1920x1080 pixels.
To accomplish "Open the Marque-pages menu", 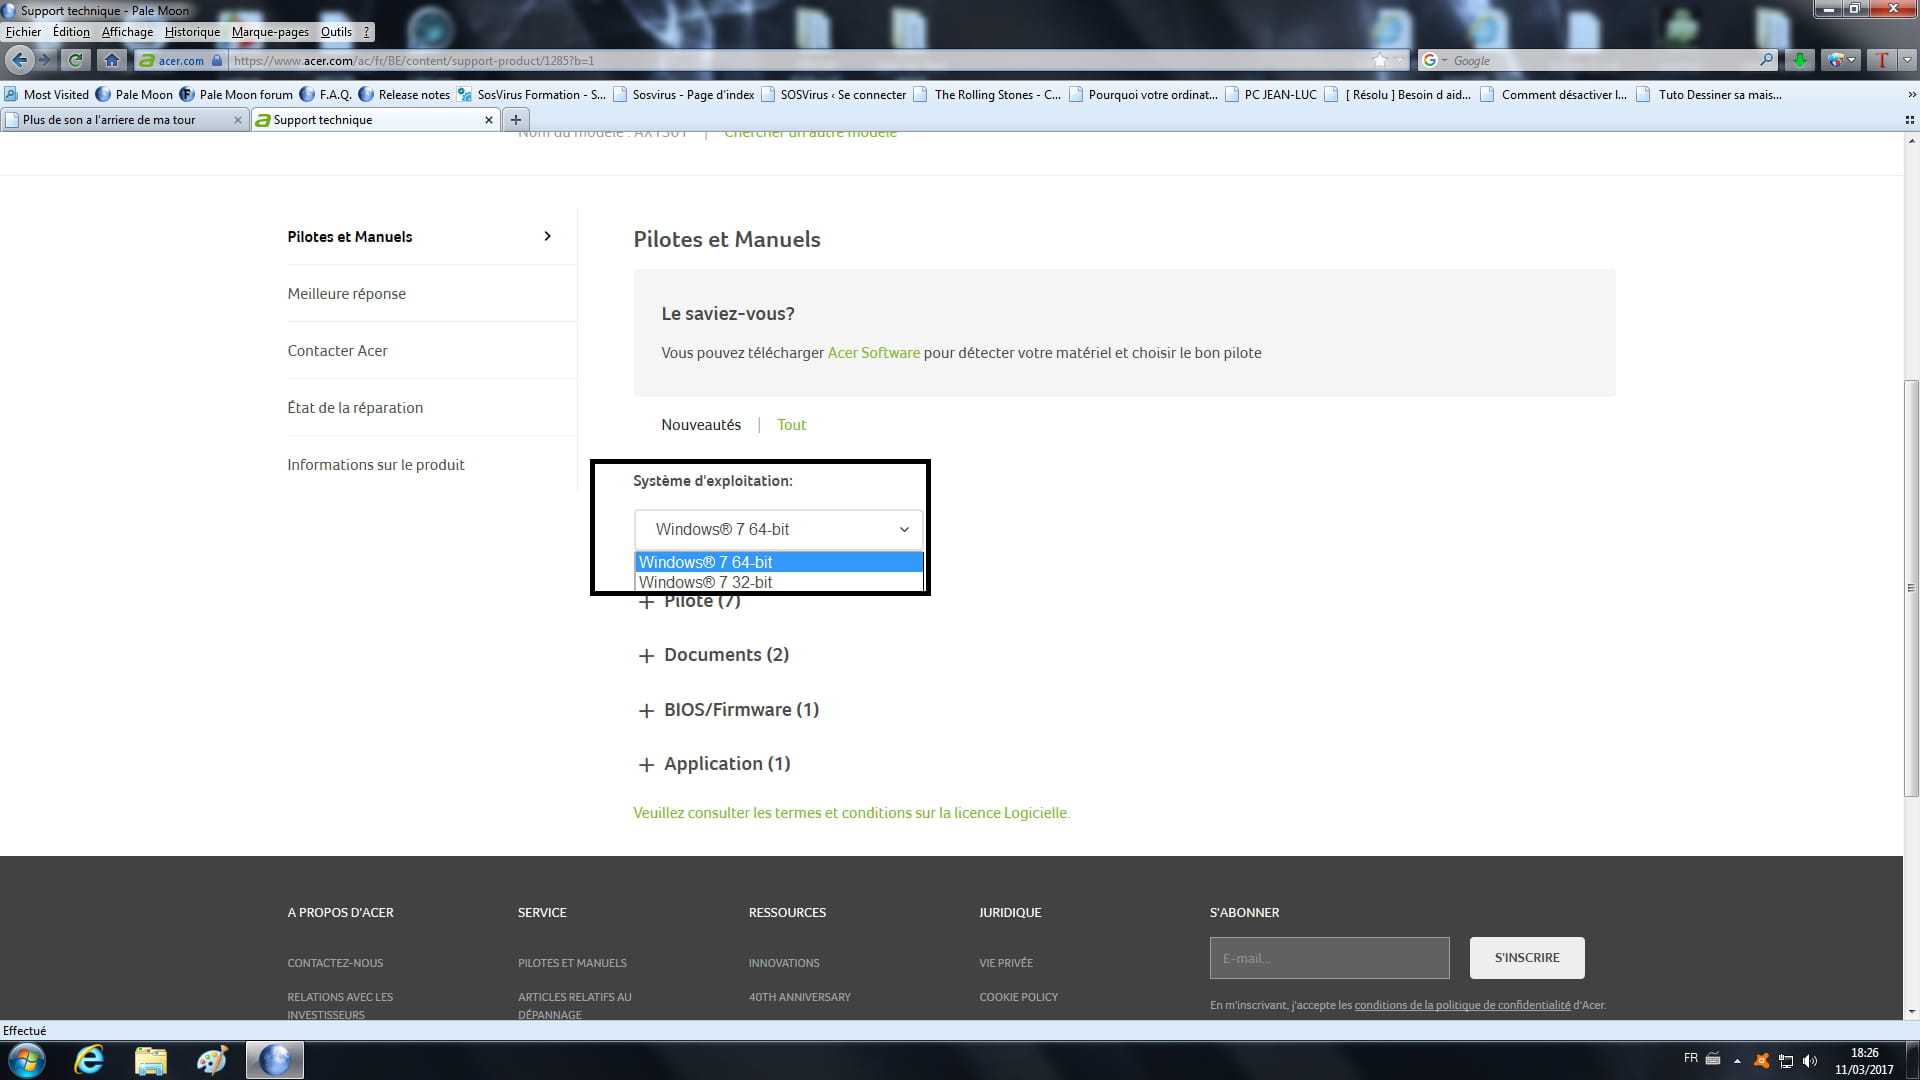I will pyautogui.click(x=270, y=32).
